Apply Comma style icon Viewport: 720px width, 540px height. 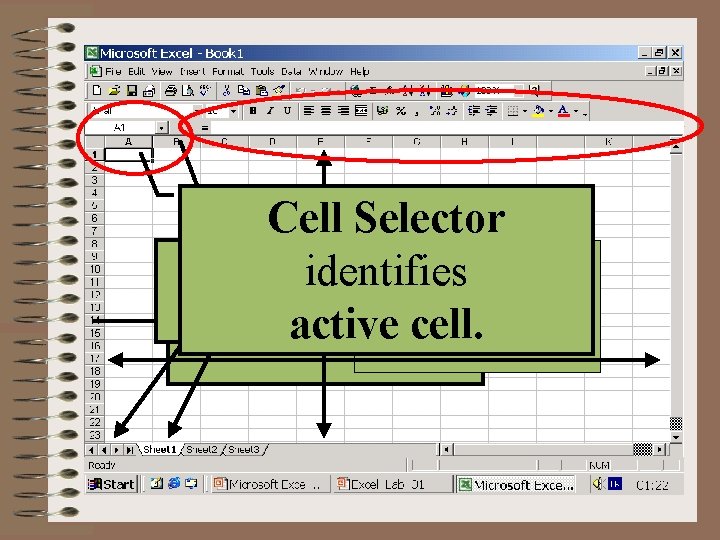tap(416, 111)
